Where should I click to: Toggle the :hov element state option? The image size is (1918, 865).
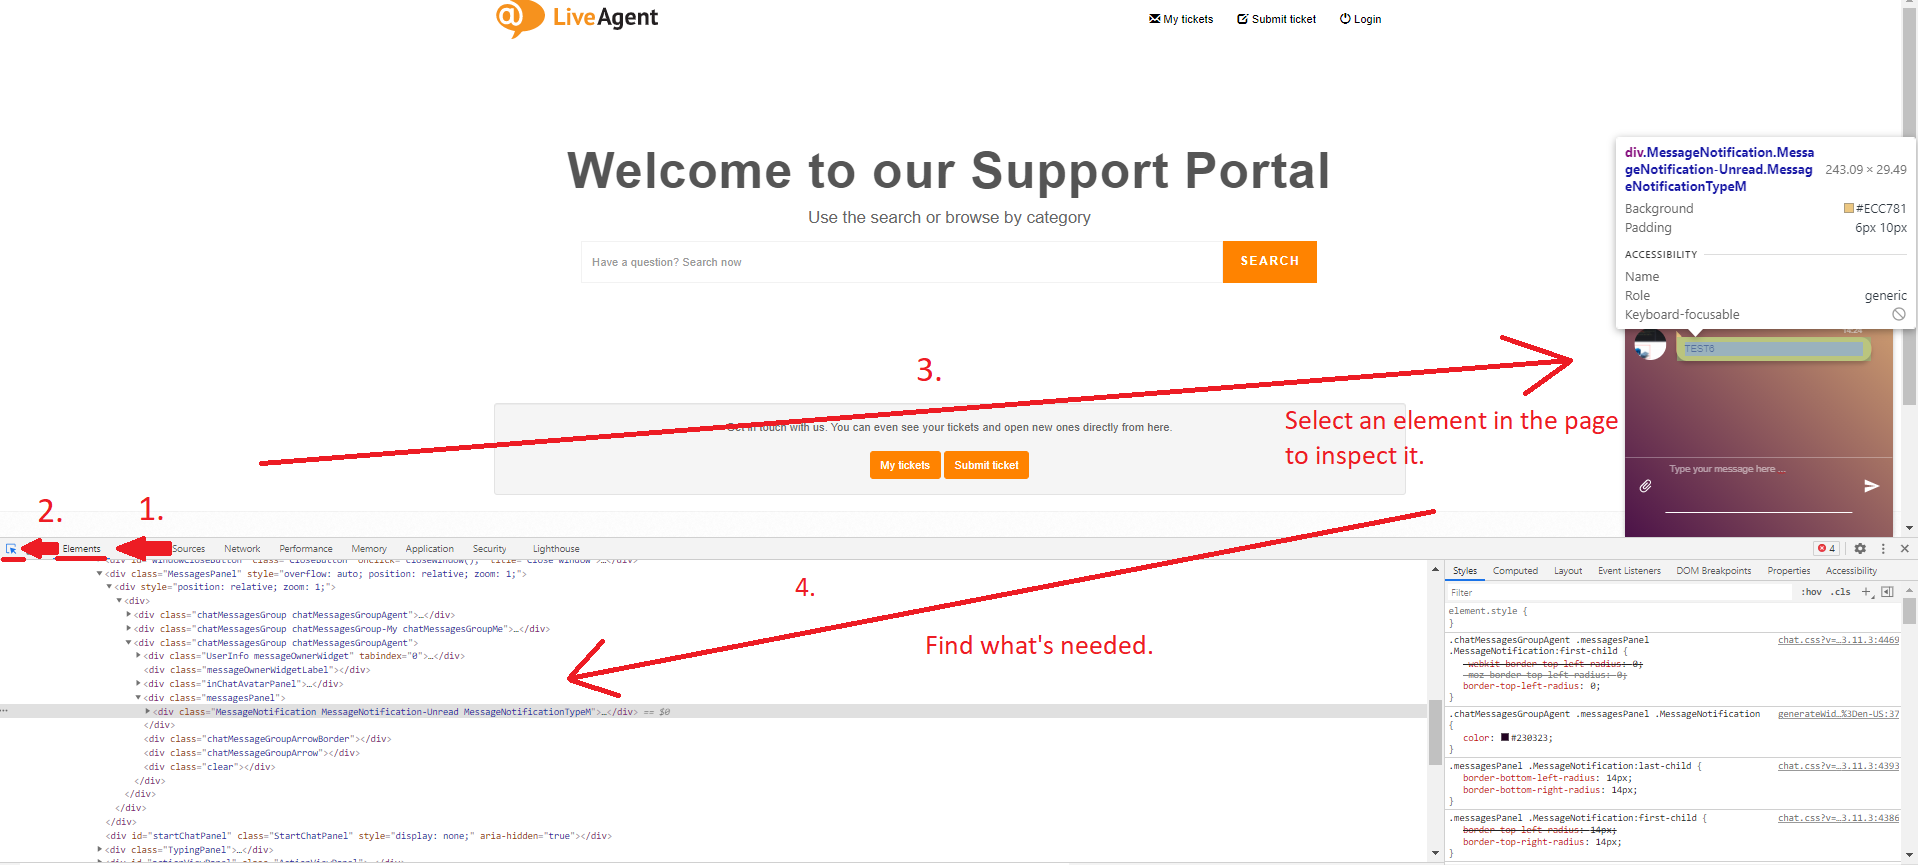point(1811,592)
